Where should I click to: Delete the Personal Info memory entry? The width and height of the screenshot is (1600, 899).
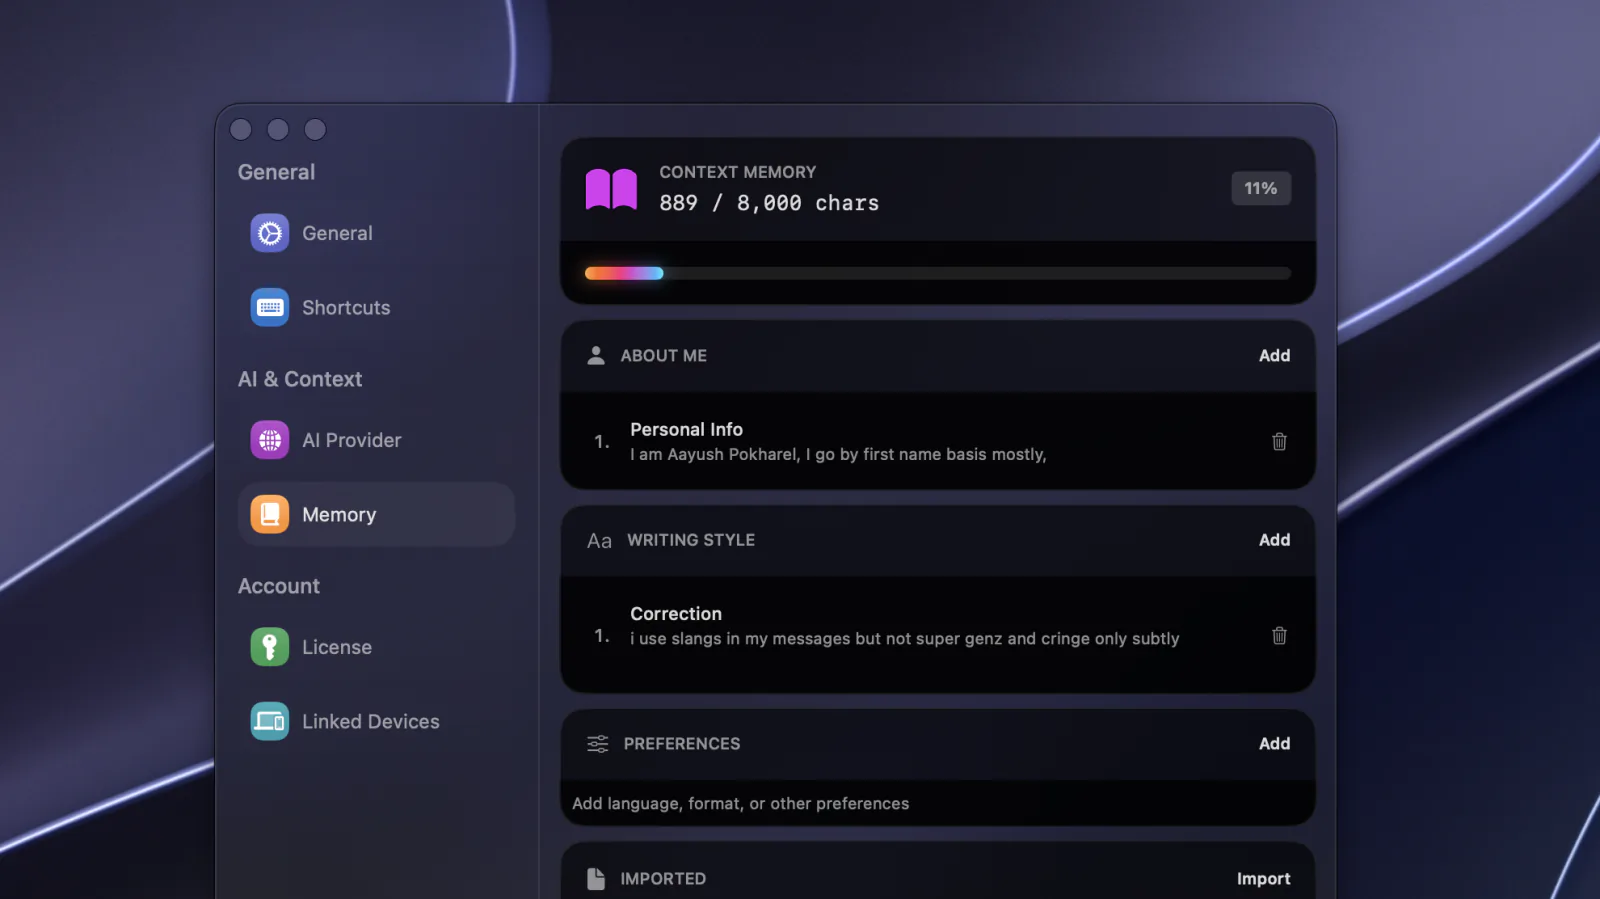click(x=1279, y=441)
